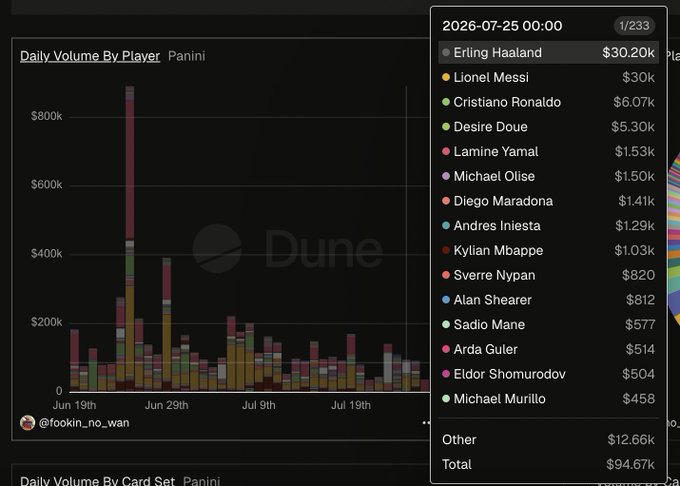Open the Daily Volume By Player chart title
680x486 pixels.
(90, 56)
